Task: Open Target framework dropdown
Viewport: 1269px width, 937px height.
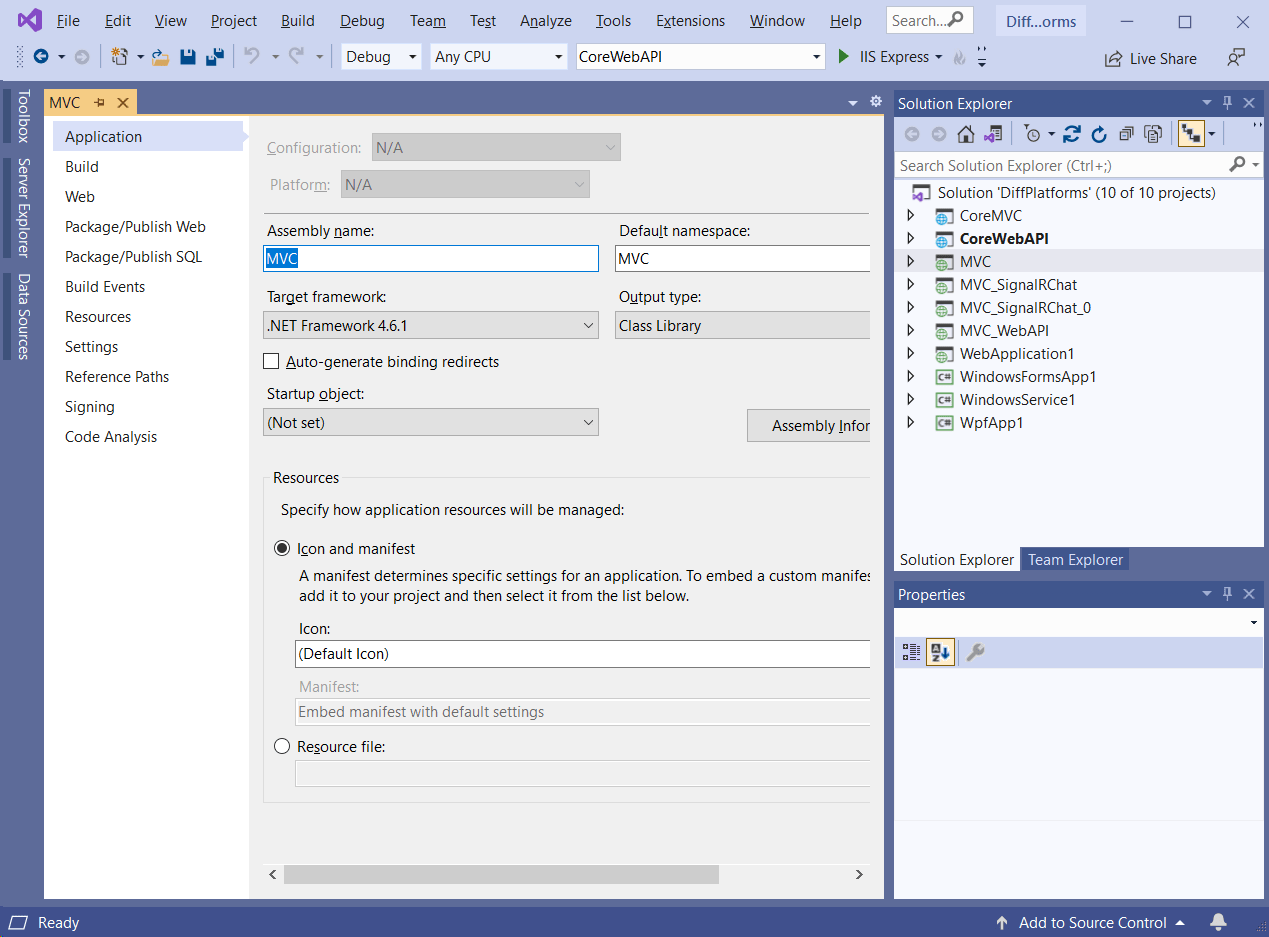Action: [x=431, y=325]
